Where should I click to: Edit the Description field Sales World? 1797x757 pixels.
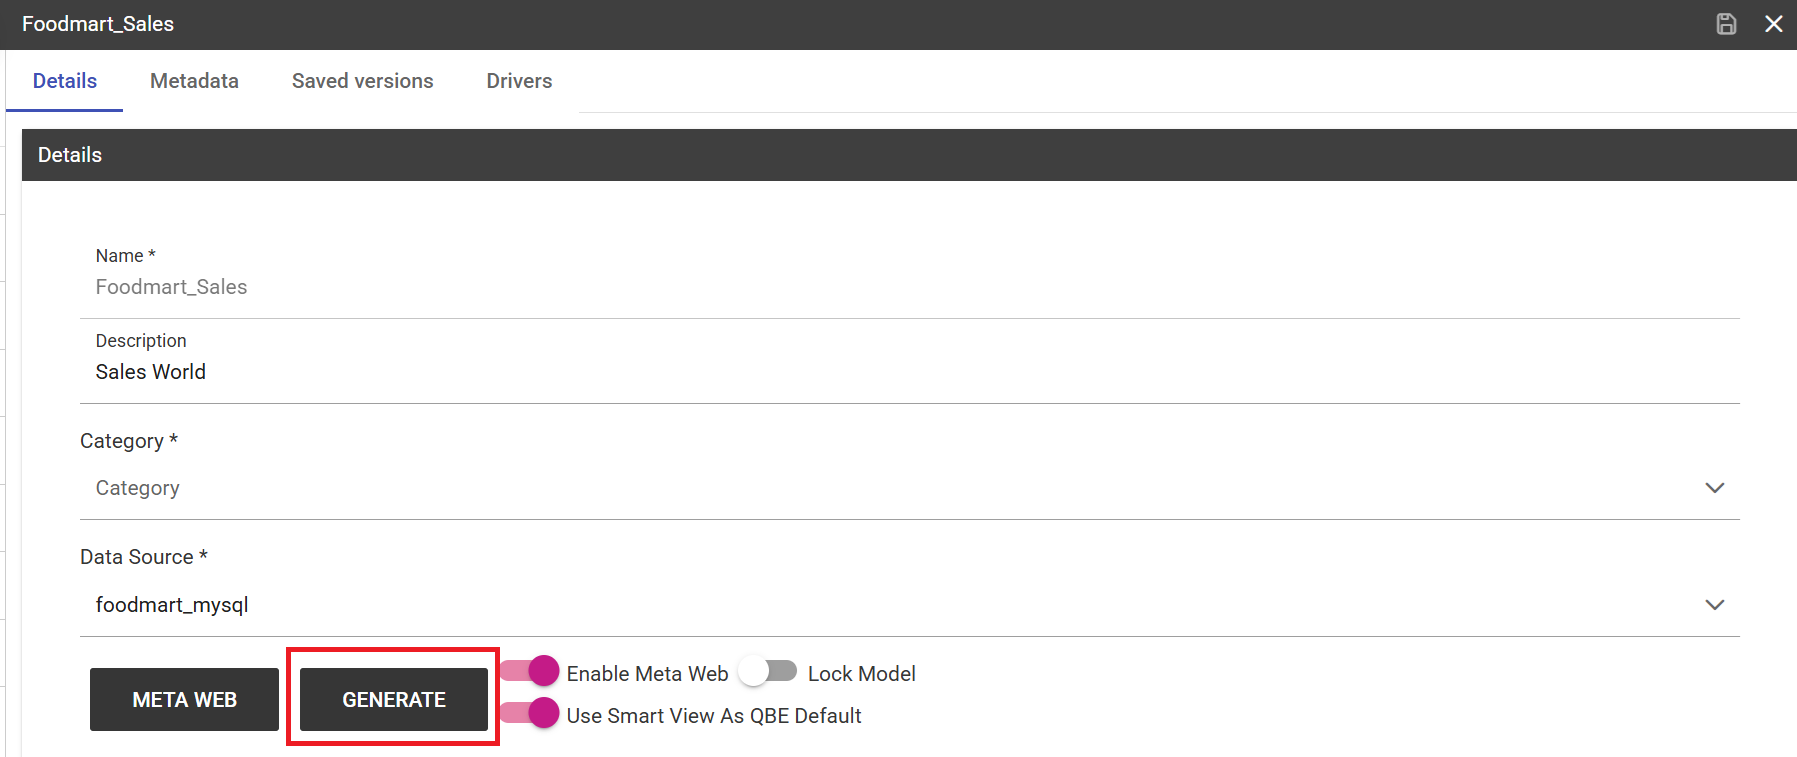coord(910,372)
